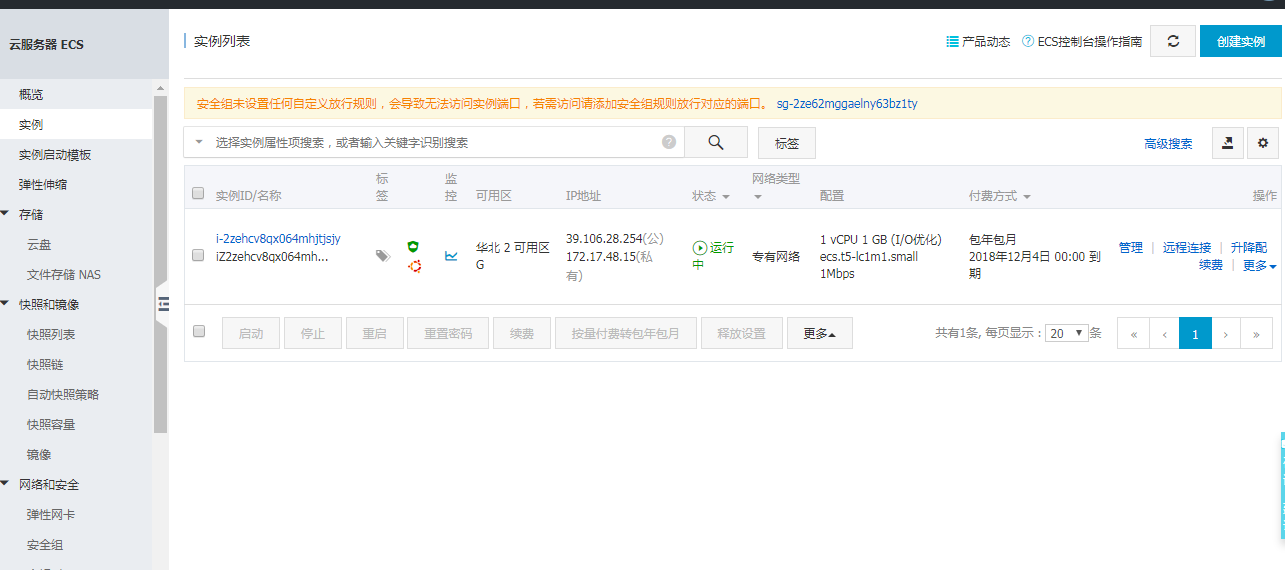The image size is (1285, 570).
Task: Open security group sg-2ze62mggaelny63bz1ty link
Action: [847, 103]
